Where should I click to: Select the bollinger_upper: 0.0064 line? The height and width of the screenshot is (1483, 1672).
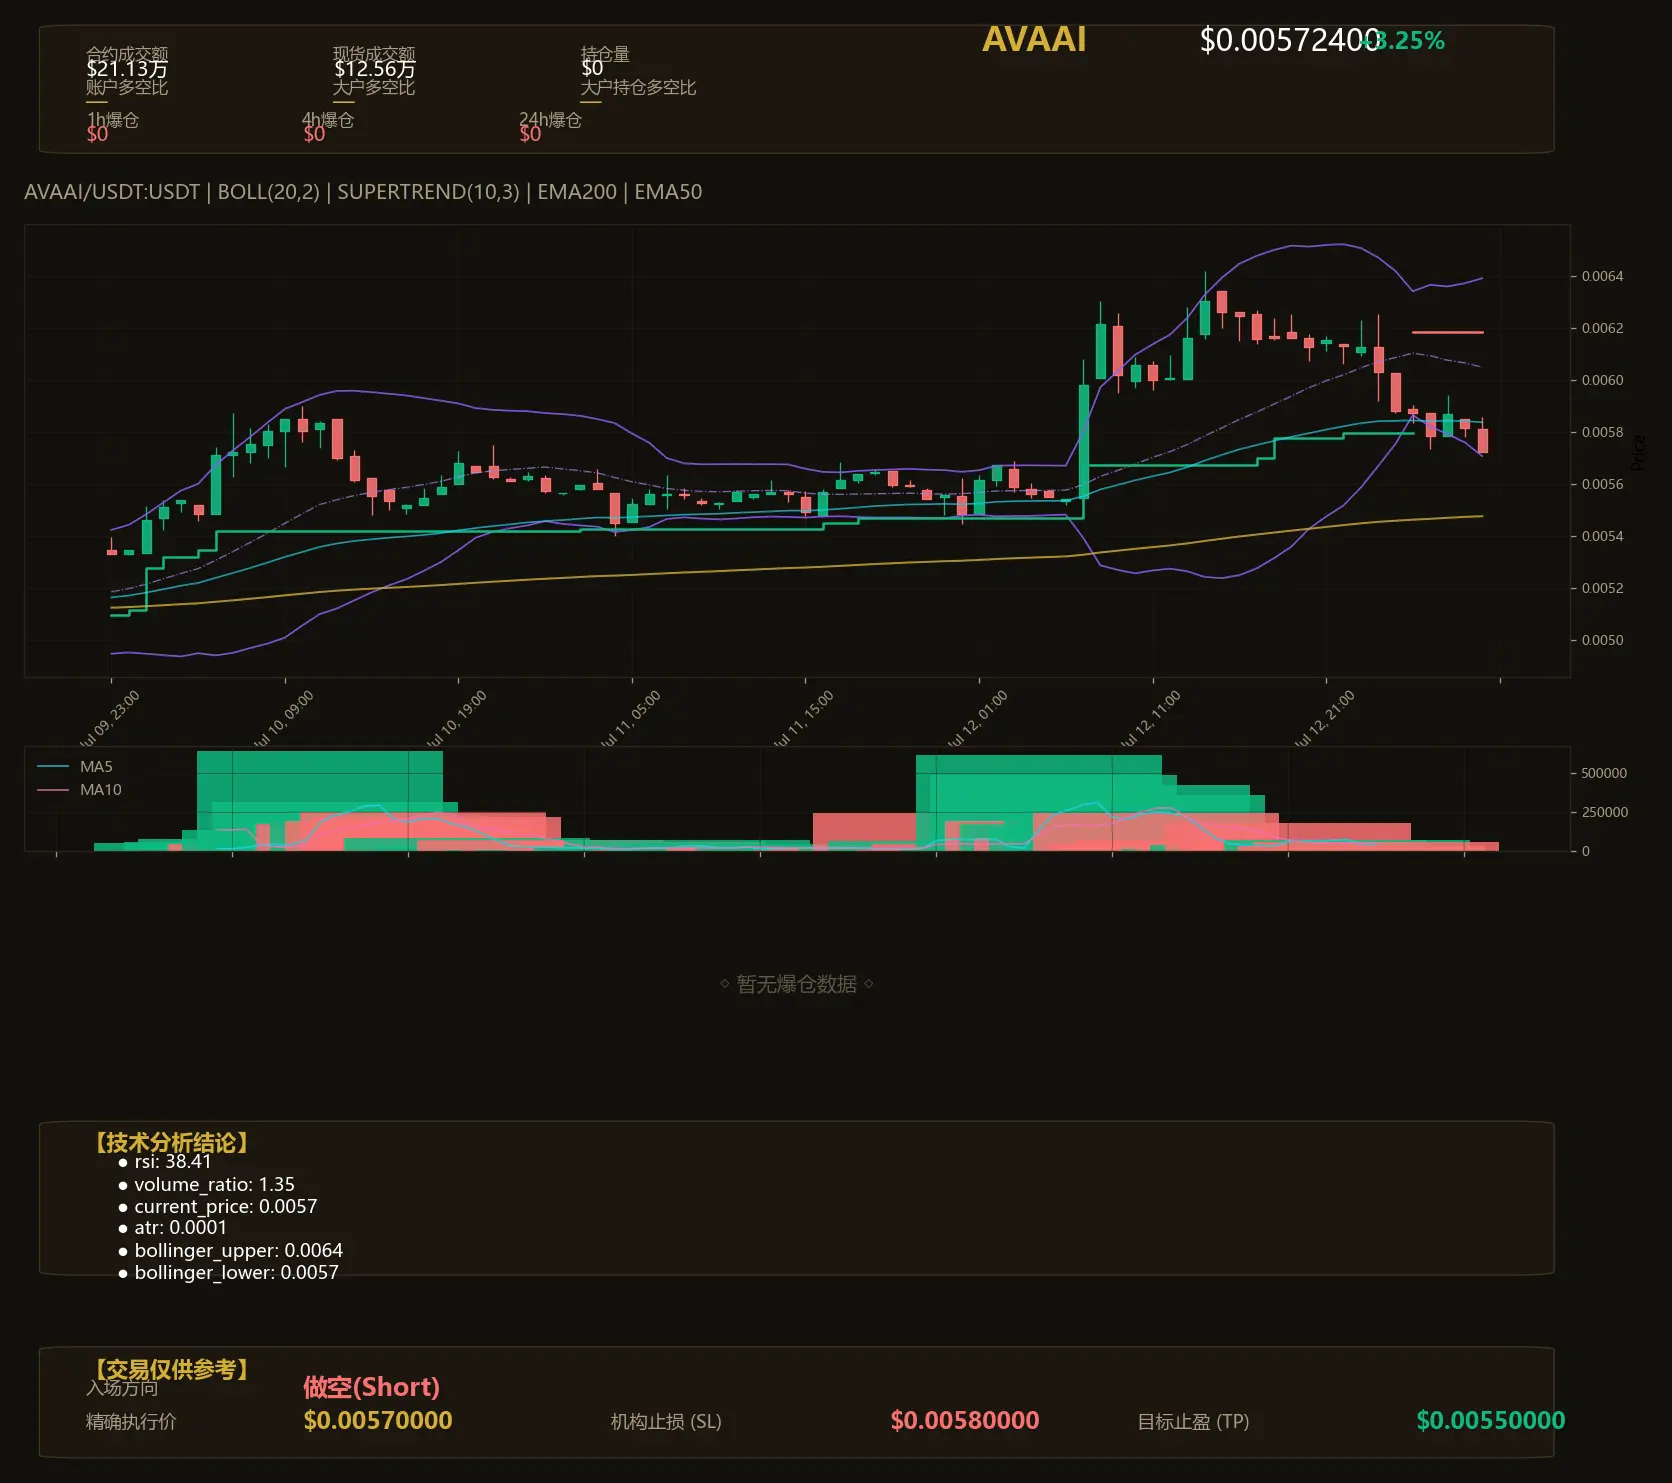[230, 1251]
